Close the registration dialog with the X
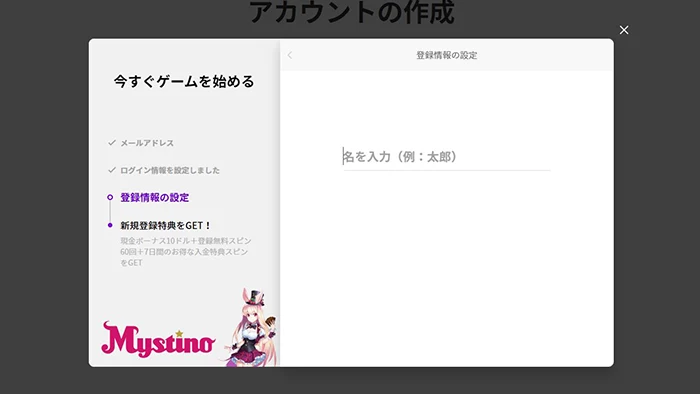 [624, 30]
